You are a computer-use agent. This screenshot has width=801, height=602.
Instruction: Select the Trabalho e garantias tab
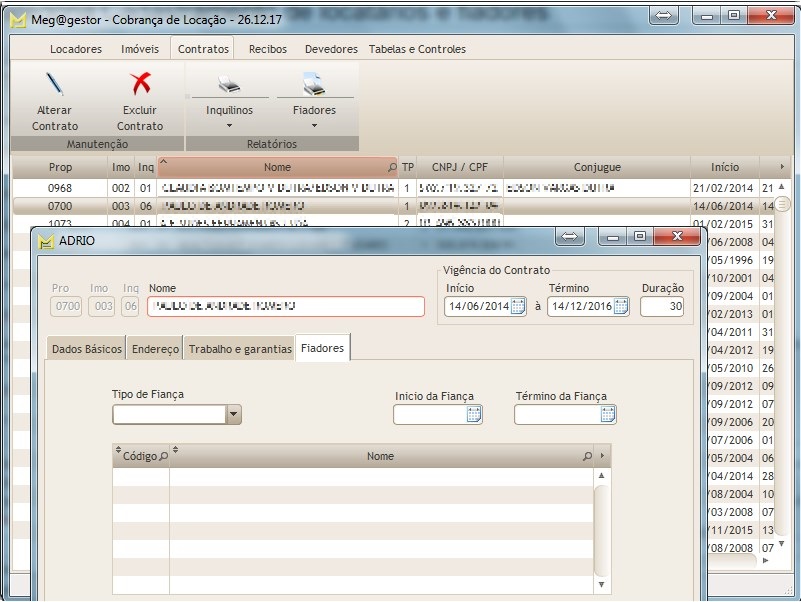click(x=237, y=349)
